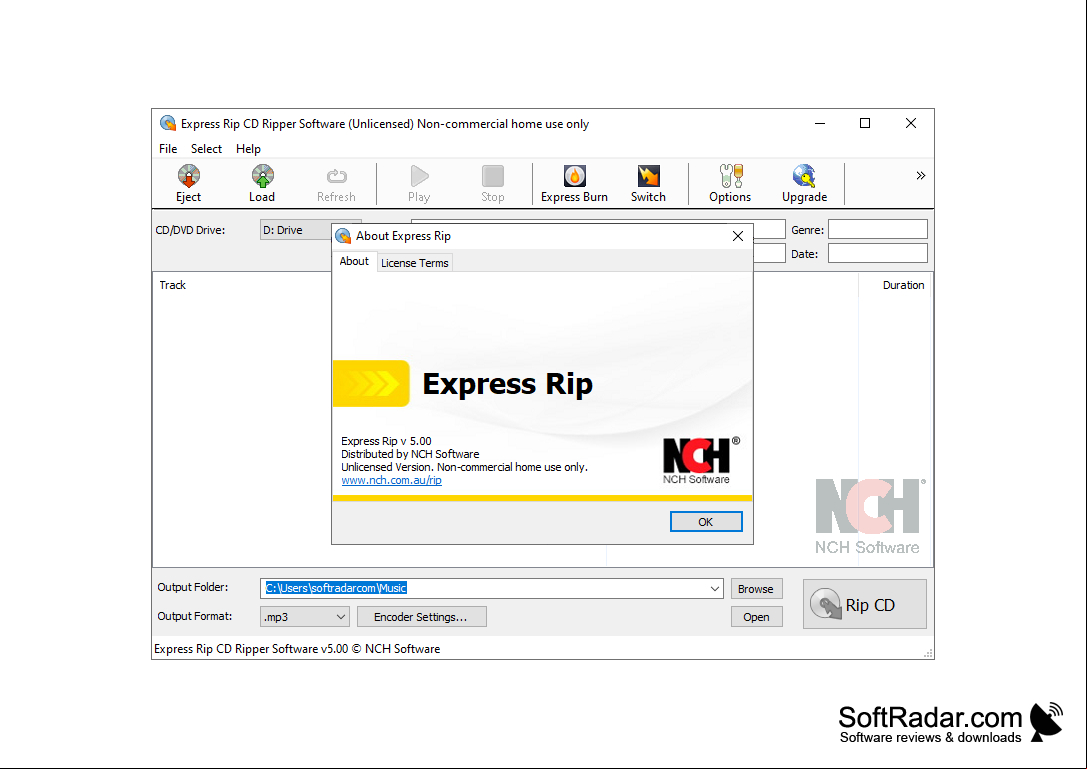This screenshot has height=769, width=1087.
Task: Open the Help menu
Action: (248, 148)
